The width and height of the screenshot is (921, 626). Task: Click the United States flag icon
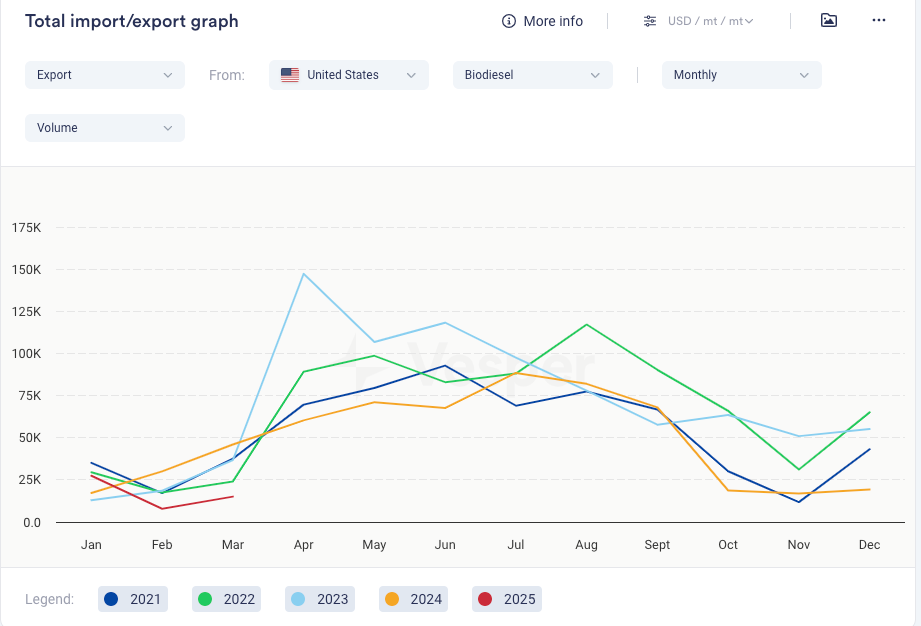(x=290, y=75)
